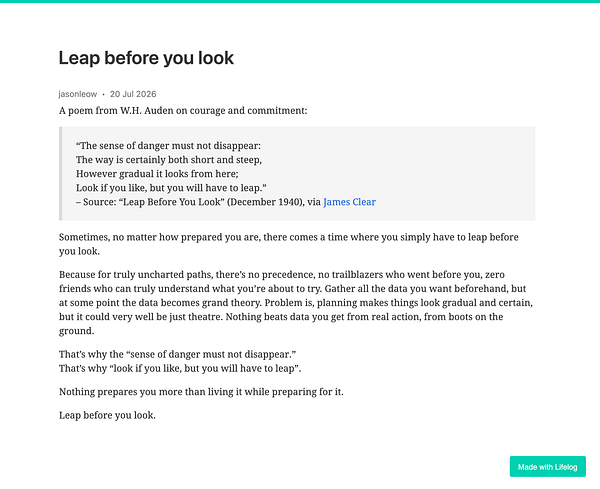Click the line 'That's why the sense of danger must not disappear'

point(178,354)
